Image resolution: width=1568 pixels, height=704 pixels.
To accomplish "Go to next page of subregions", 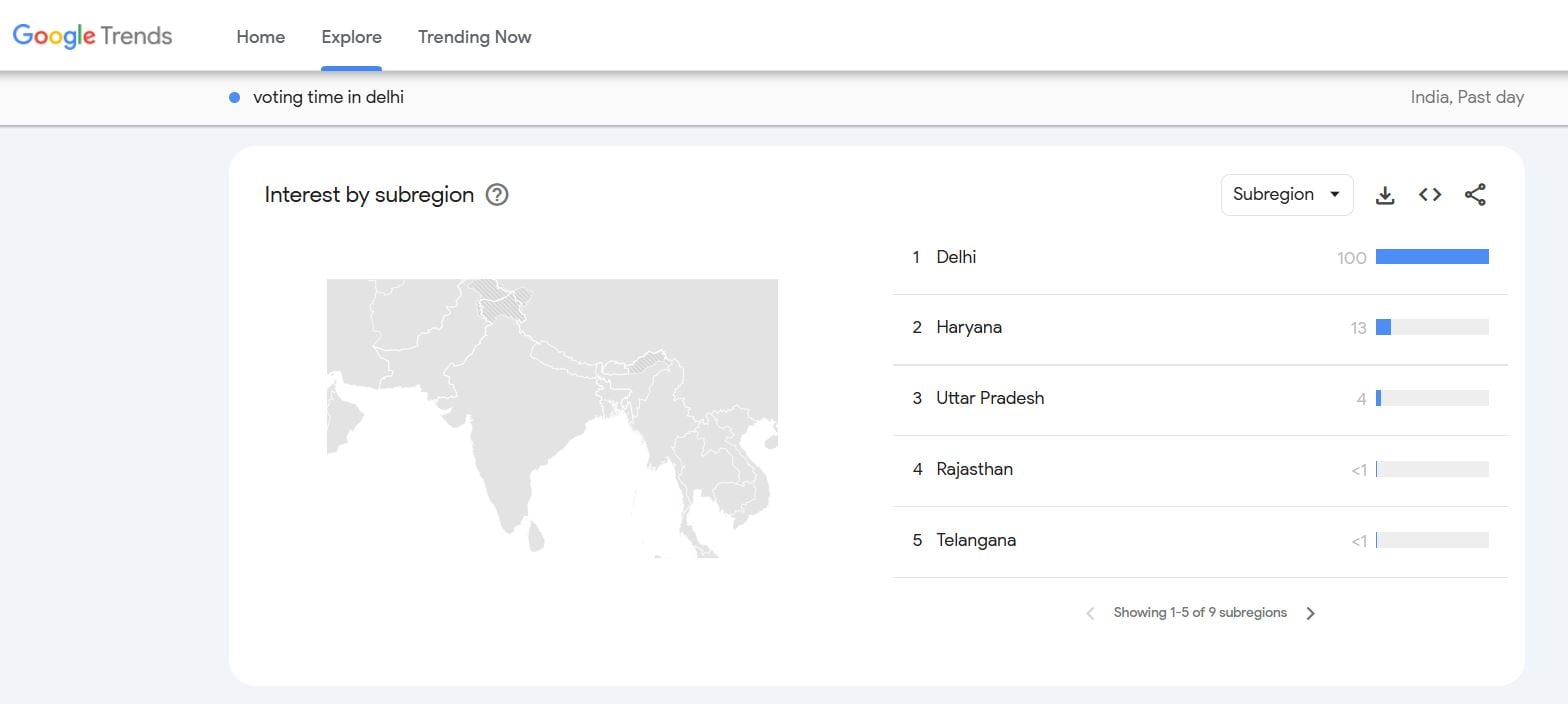I will pyautogui.click(x=1310, y=613).
